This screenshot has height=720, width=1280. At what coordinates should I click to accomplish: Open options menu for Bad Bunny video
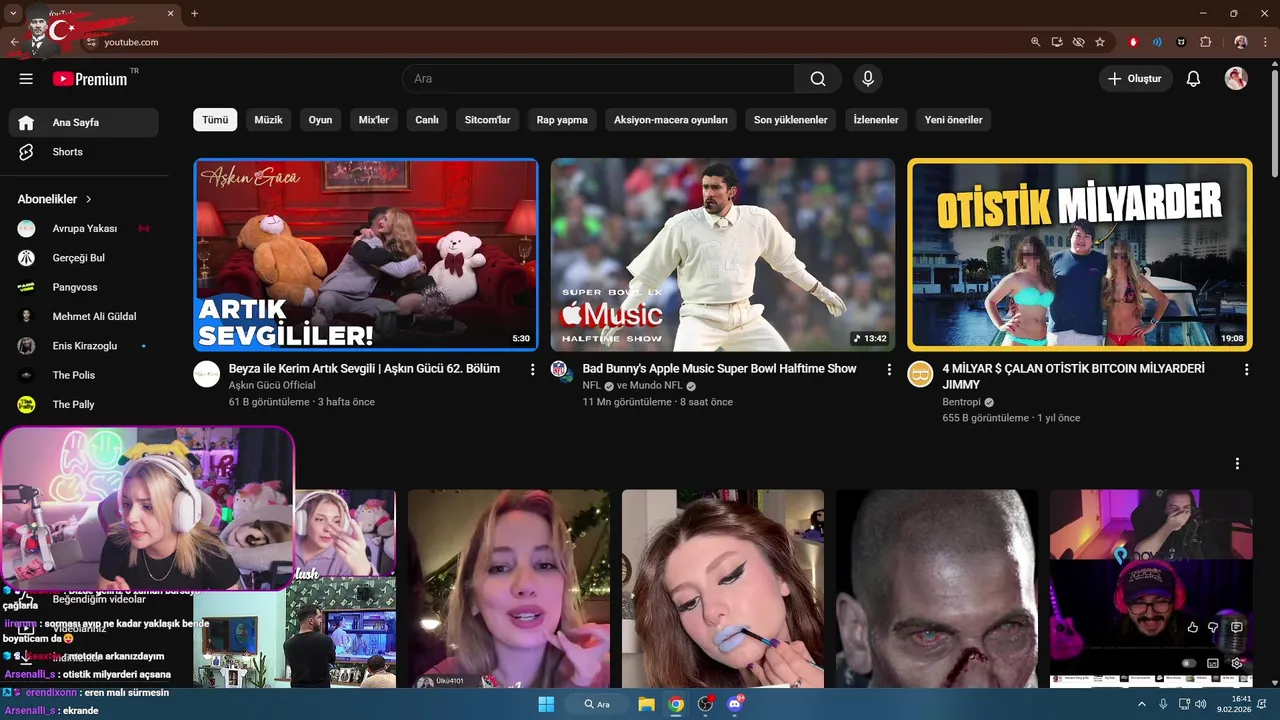(x=889, y=370)
